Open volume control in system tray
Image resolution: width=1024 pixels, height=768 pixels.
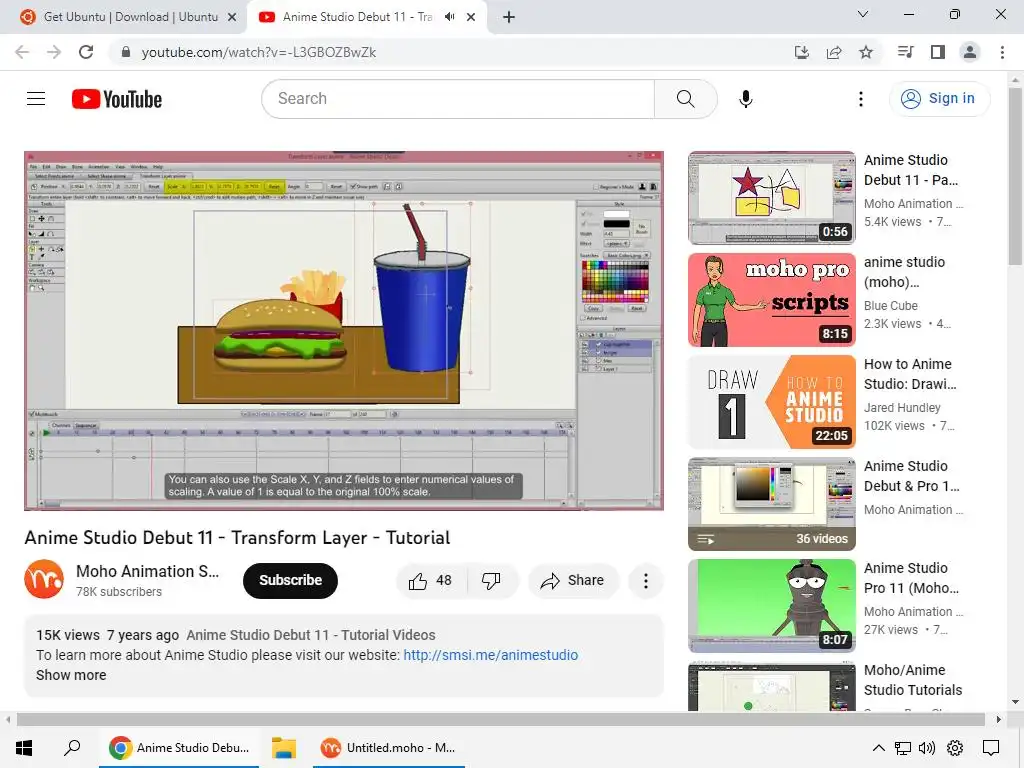tap(927, 748)
